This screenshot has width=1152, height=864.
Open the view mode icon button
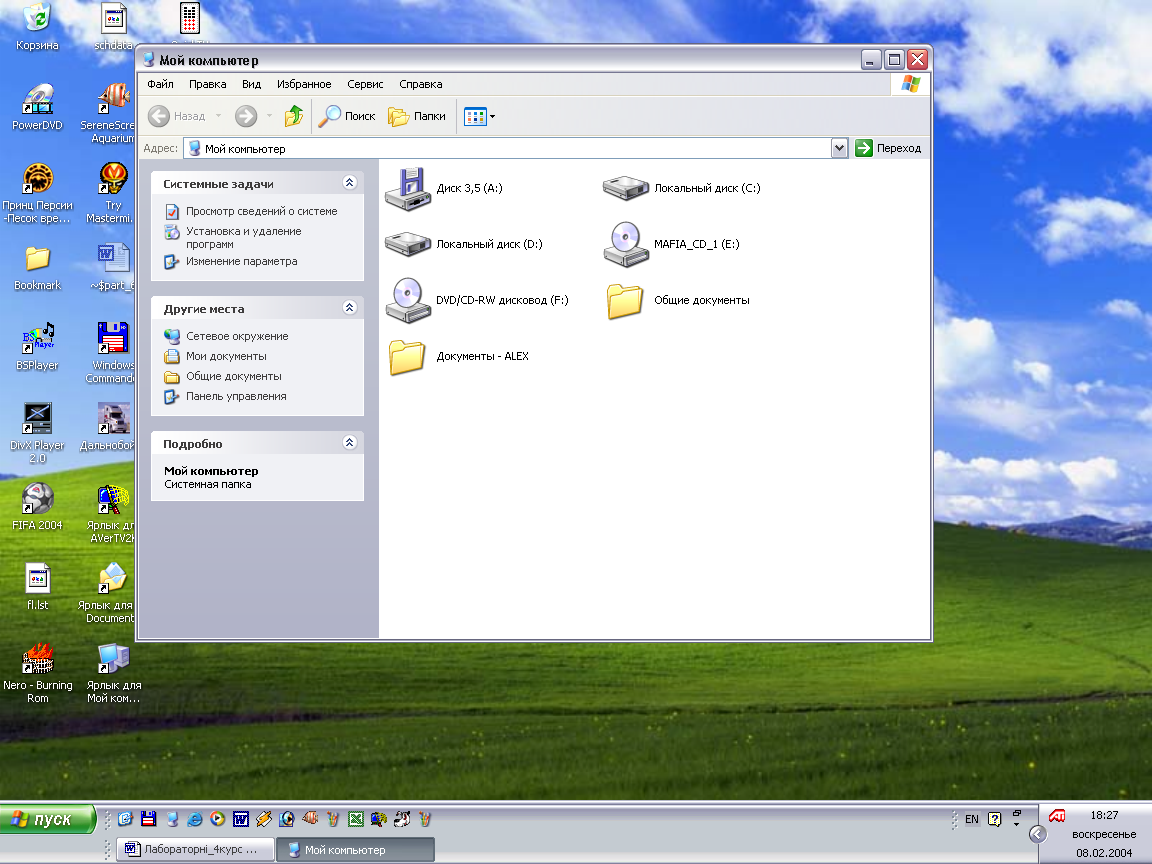tap(475, 116)
